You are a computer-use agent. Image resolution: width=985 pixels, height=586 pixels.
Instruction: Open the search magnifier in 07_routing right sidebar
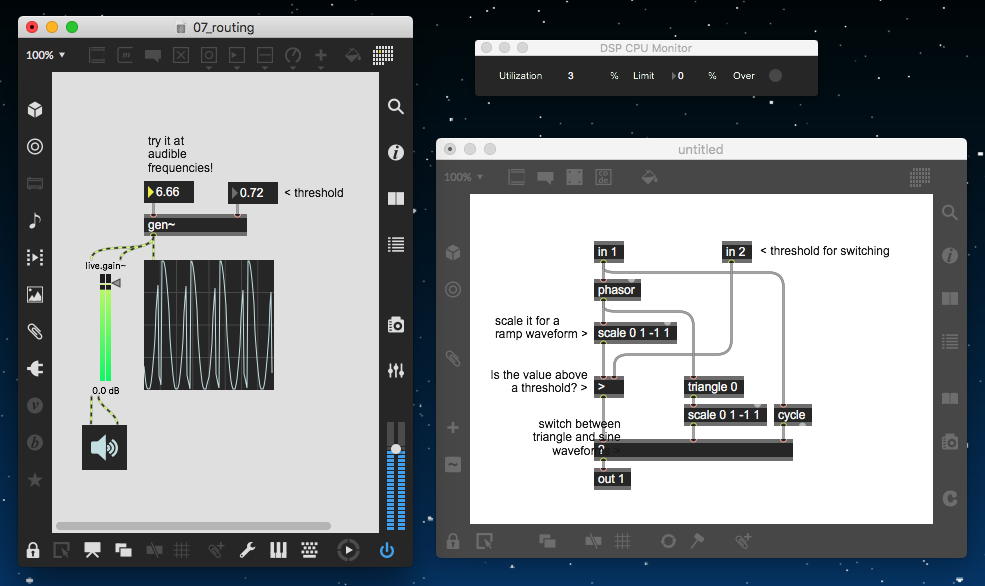point(396,106)
